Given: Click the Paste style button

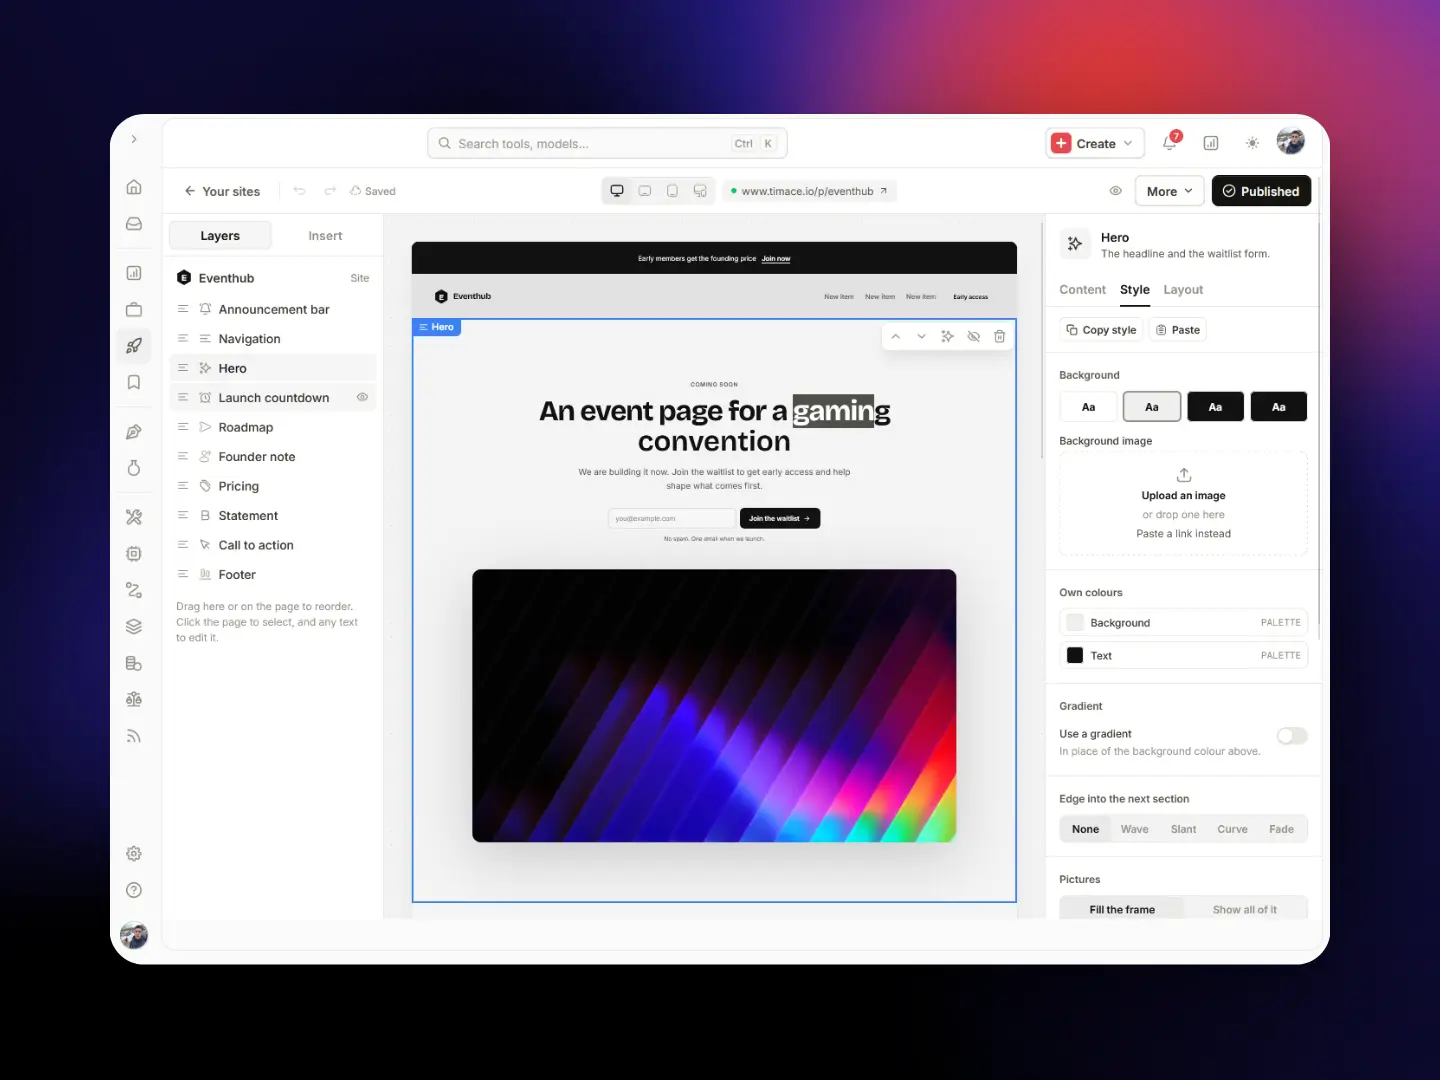Looking at the screenshot, I should pos(1177,330).
